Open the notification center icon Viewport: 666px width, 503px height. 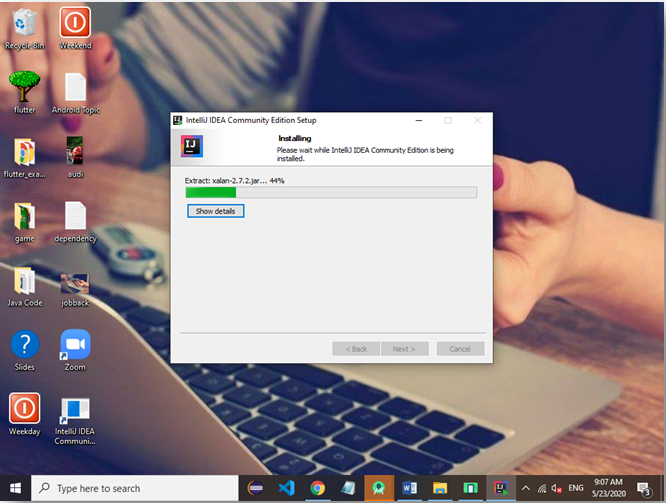[644, 489]
